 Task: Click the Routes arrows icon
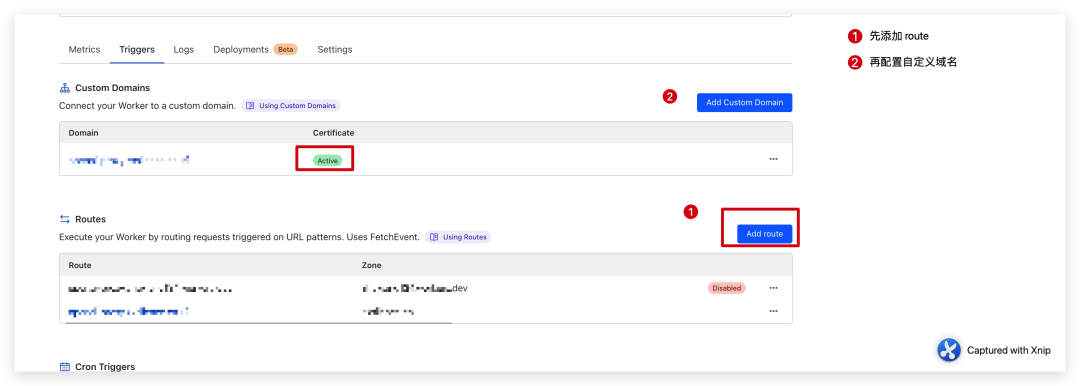(x=65, y=219)
